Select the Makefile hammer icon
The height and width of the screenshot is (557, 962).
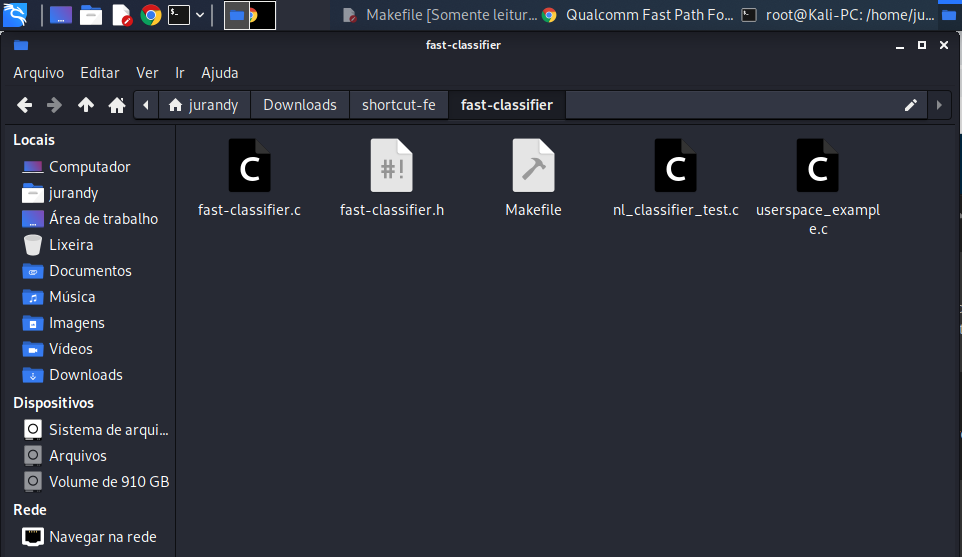coord(534,166)
